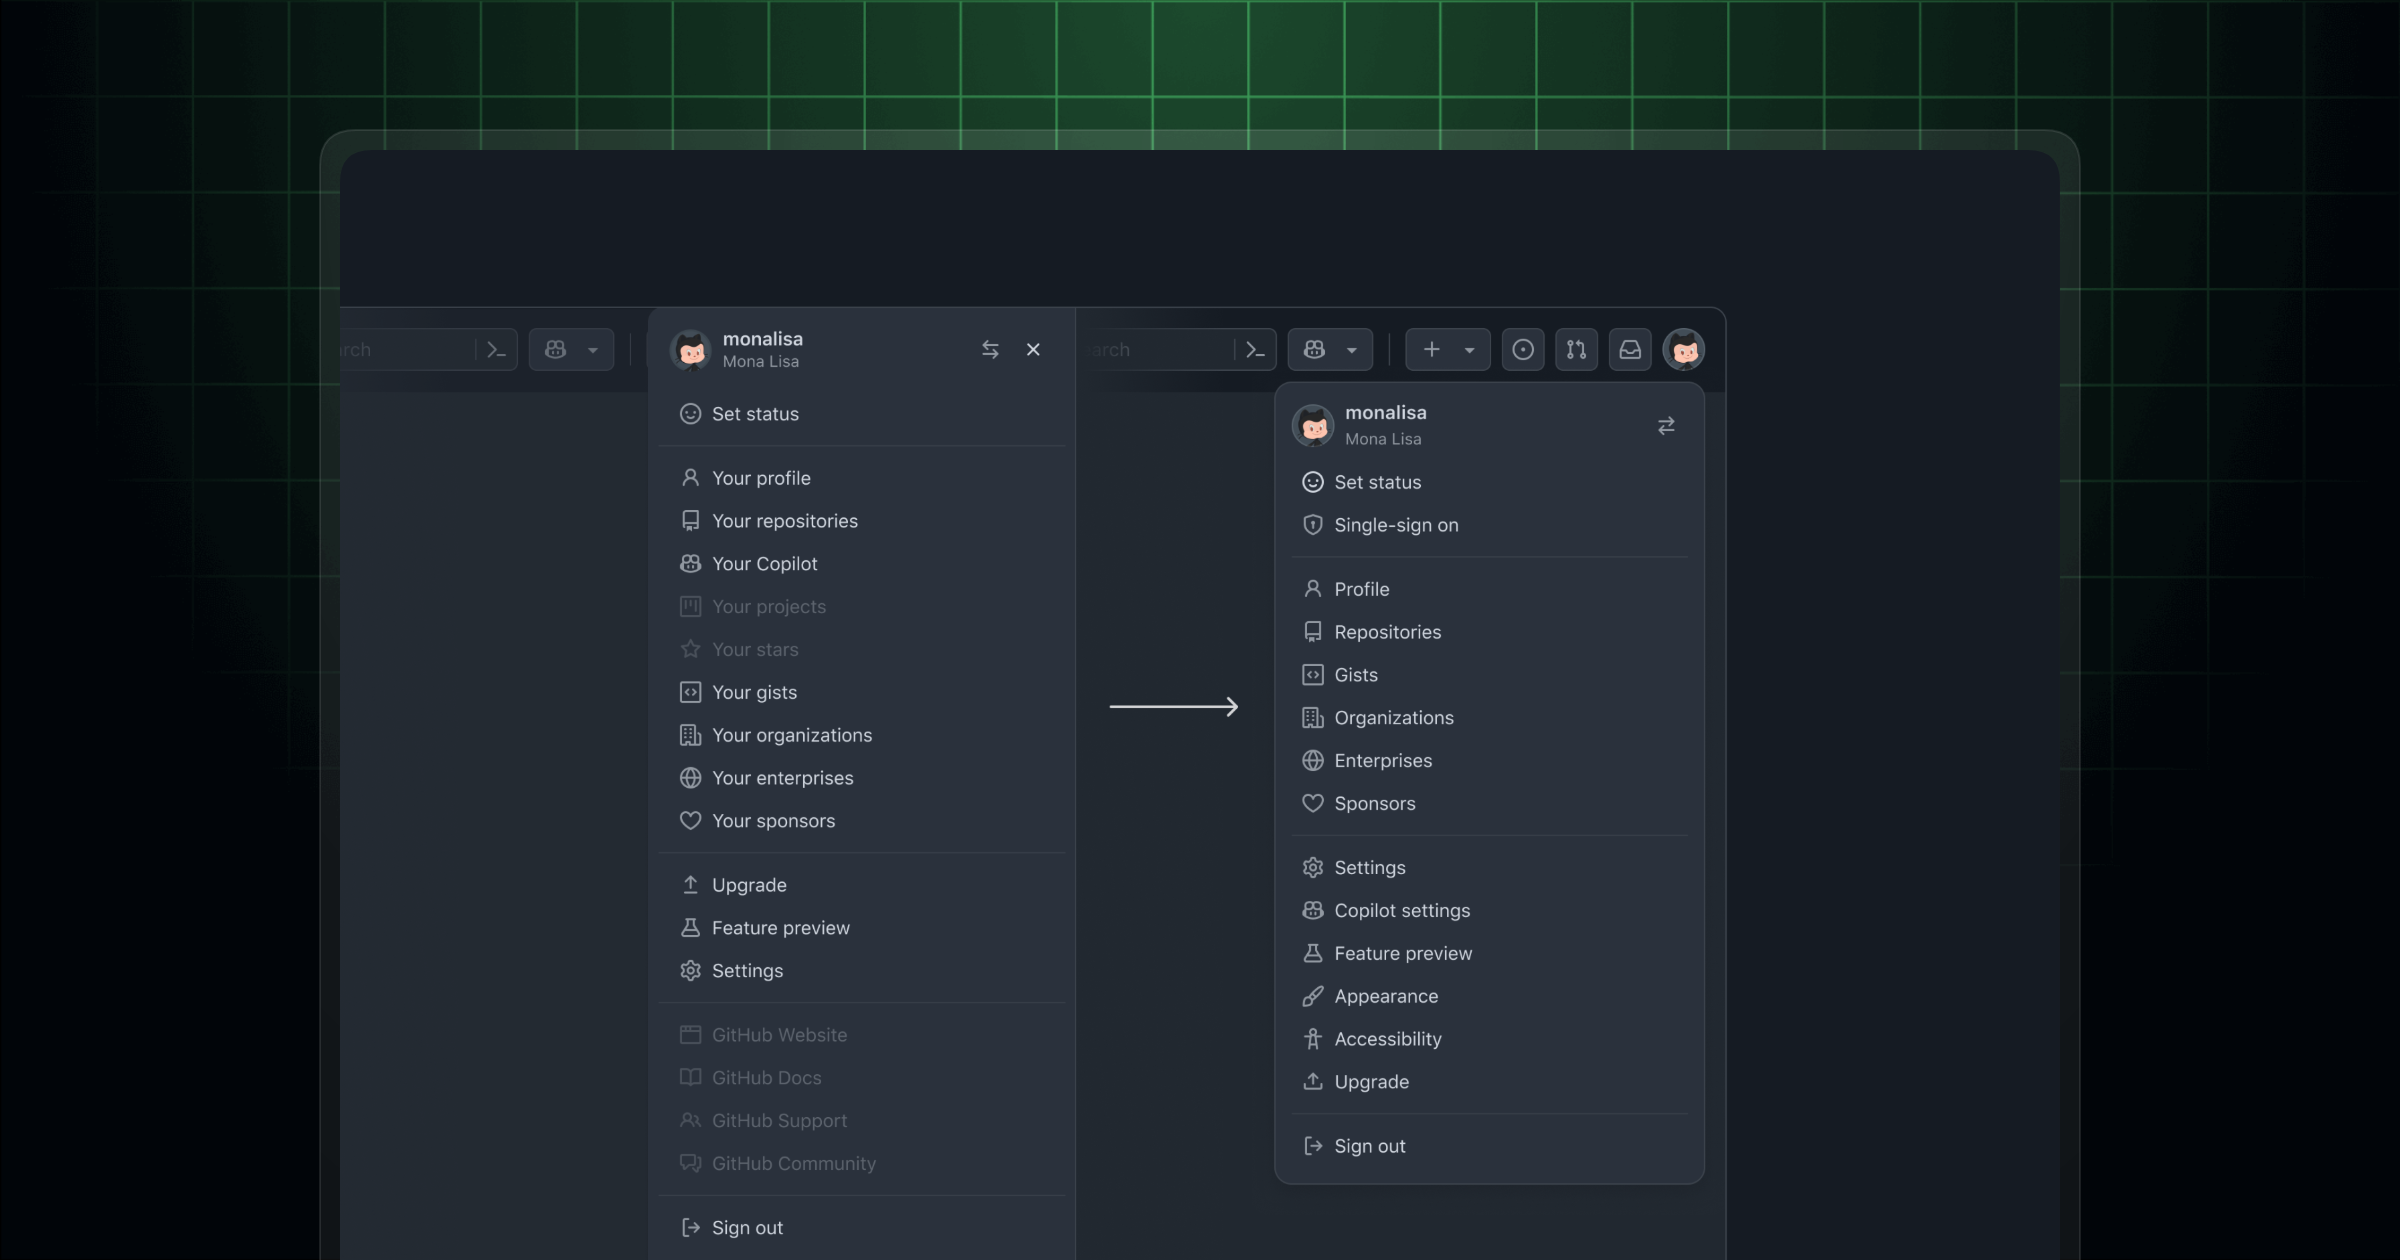The width and height of the screenshot is (2400, 1260).
Task: Click Your Copilot in left panel
Action: point(764,564)
